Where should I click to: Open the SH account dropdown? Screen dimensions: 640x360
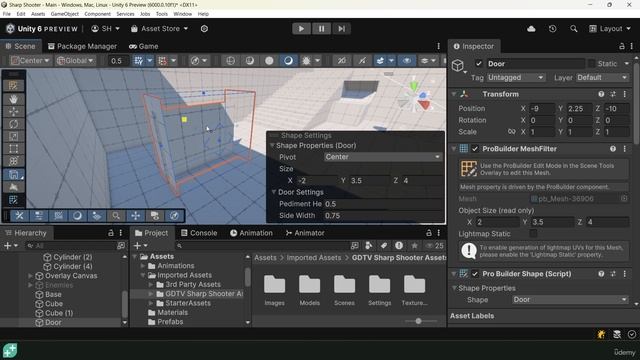pyautogui.click(x=105, y=29)
